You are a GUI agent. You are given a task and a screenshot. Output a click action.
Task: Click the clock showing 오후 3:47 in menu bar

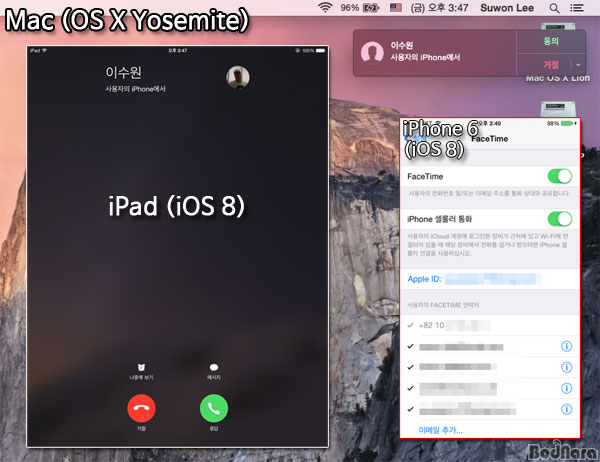(439, 8)
